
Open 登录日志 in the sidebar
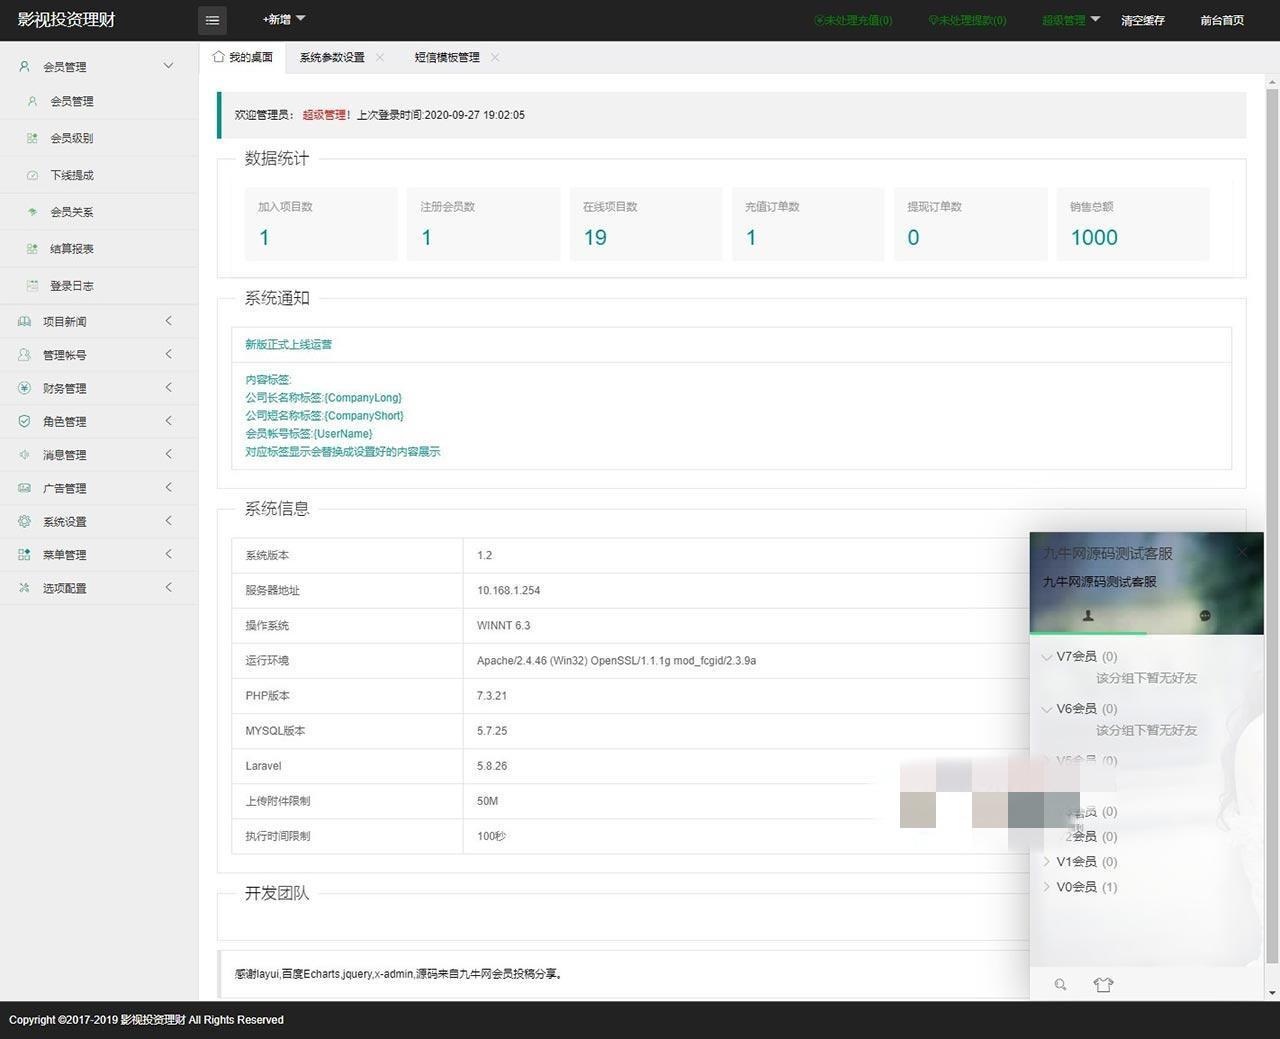tap(71, 286)
